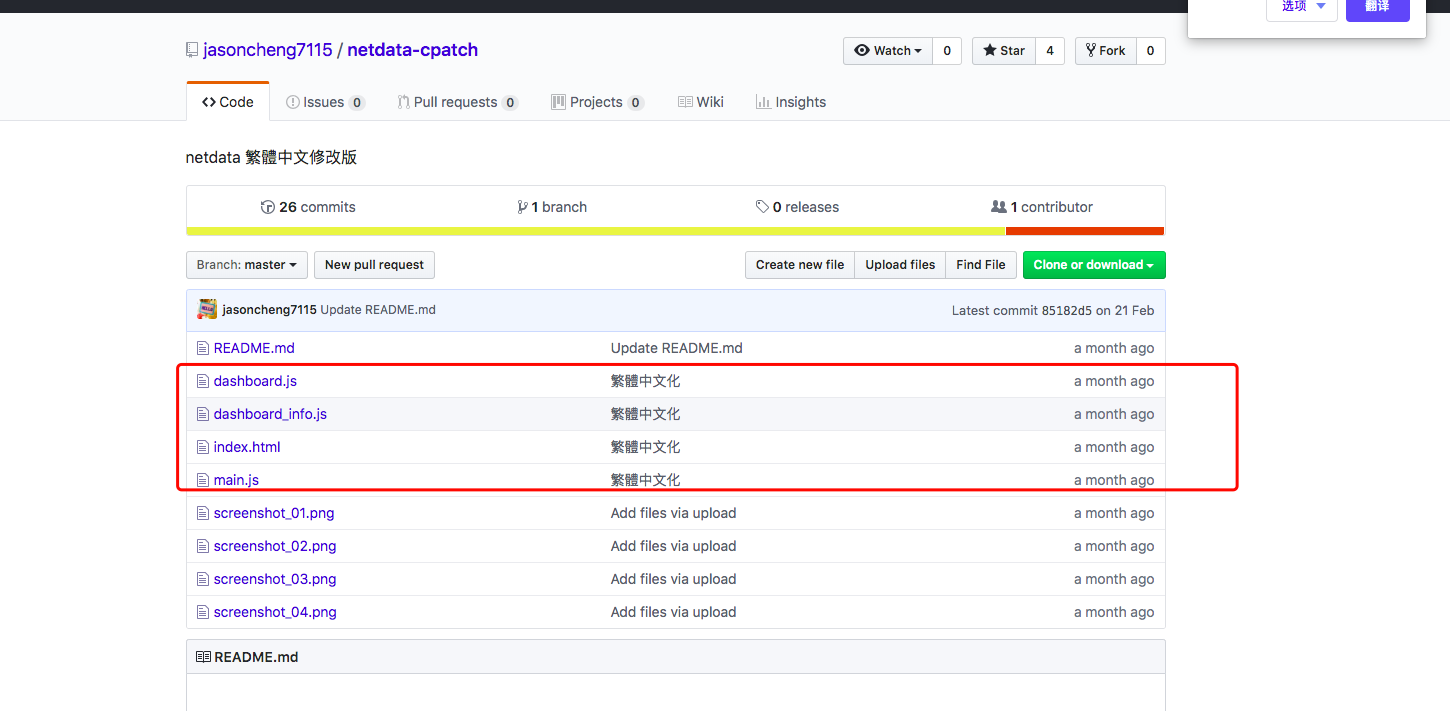This screenshot has width=1450, height=711.
Task: Click the tag icon beside 0 releases
Action: (763, 207)
